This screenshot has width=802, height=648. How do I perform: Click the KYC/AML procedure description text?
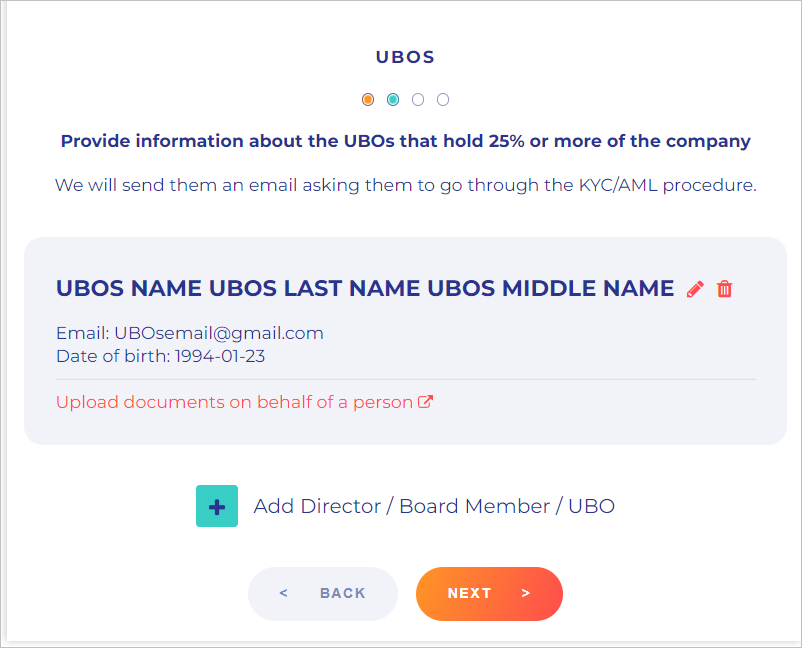pos(405,185)
